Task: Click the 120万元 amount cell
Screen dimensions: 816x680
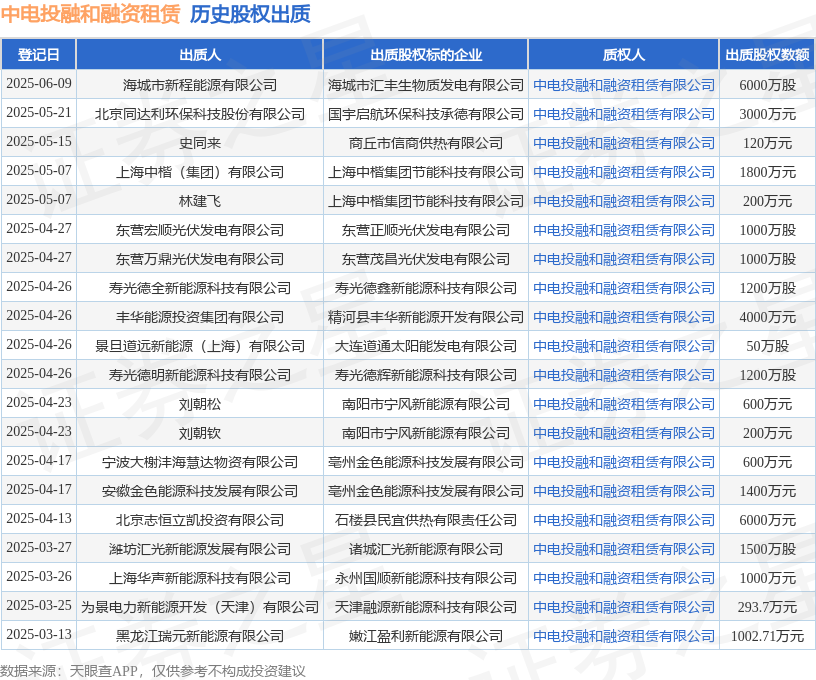Action: click(x=768, y=143)
